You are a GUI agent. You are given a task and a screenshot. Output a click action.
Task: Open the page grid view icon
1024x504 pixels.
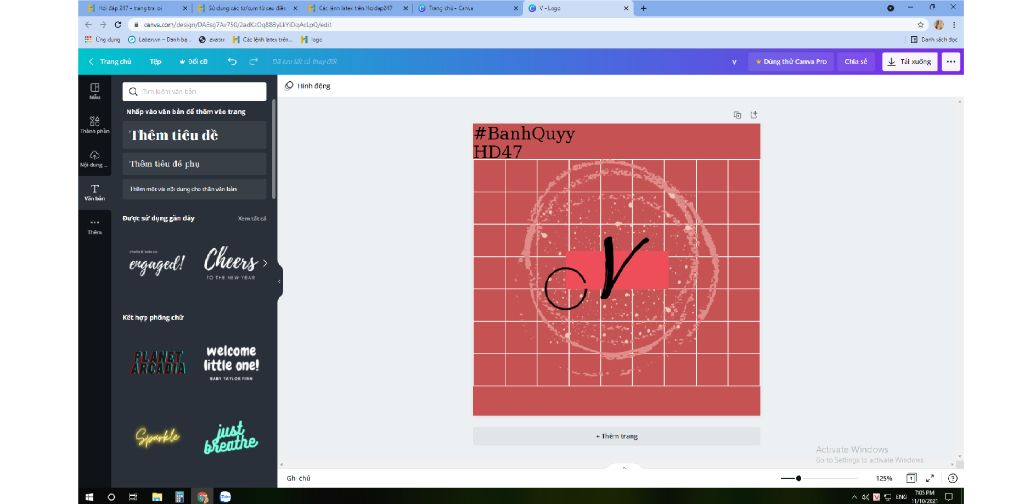tap(911, 479)
